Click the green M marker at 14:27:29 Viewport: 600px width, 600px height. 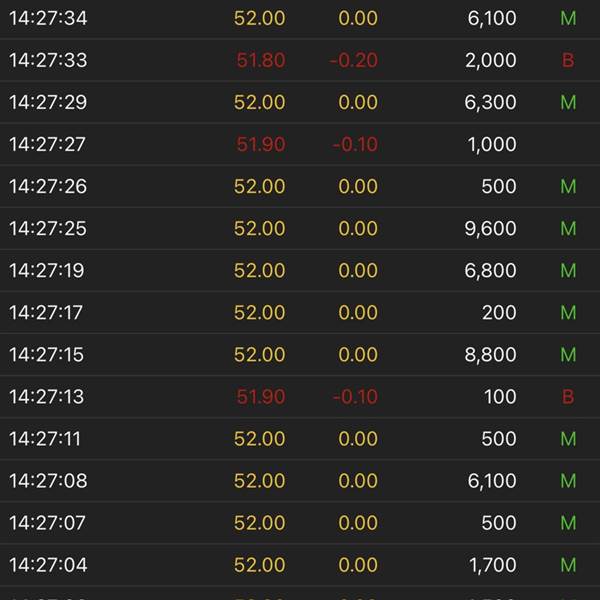[568, 102]
